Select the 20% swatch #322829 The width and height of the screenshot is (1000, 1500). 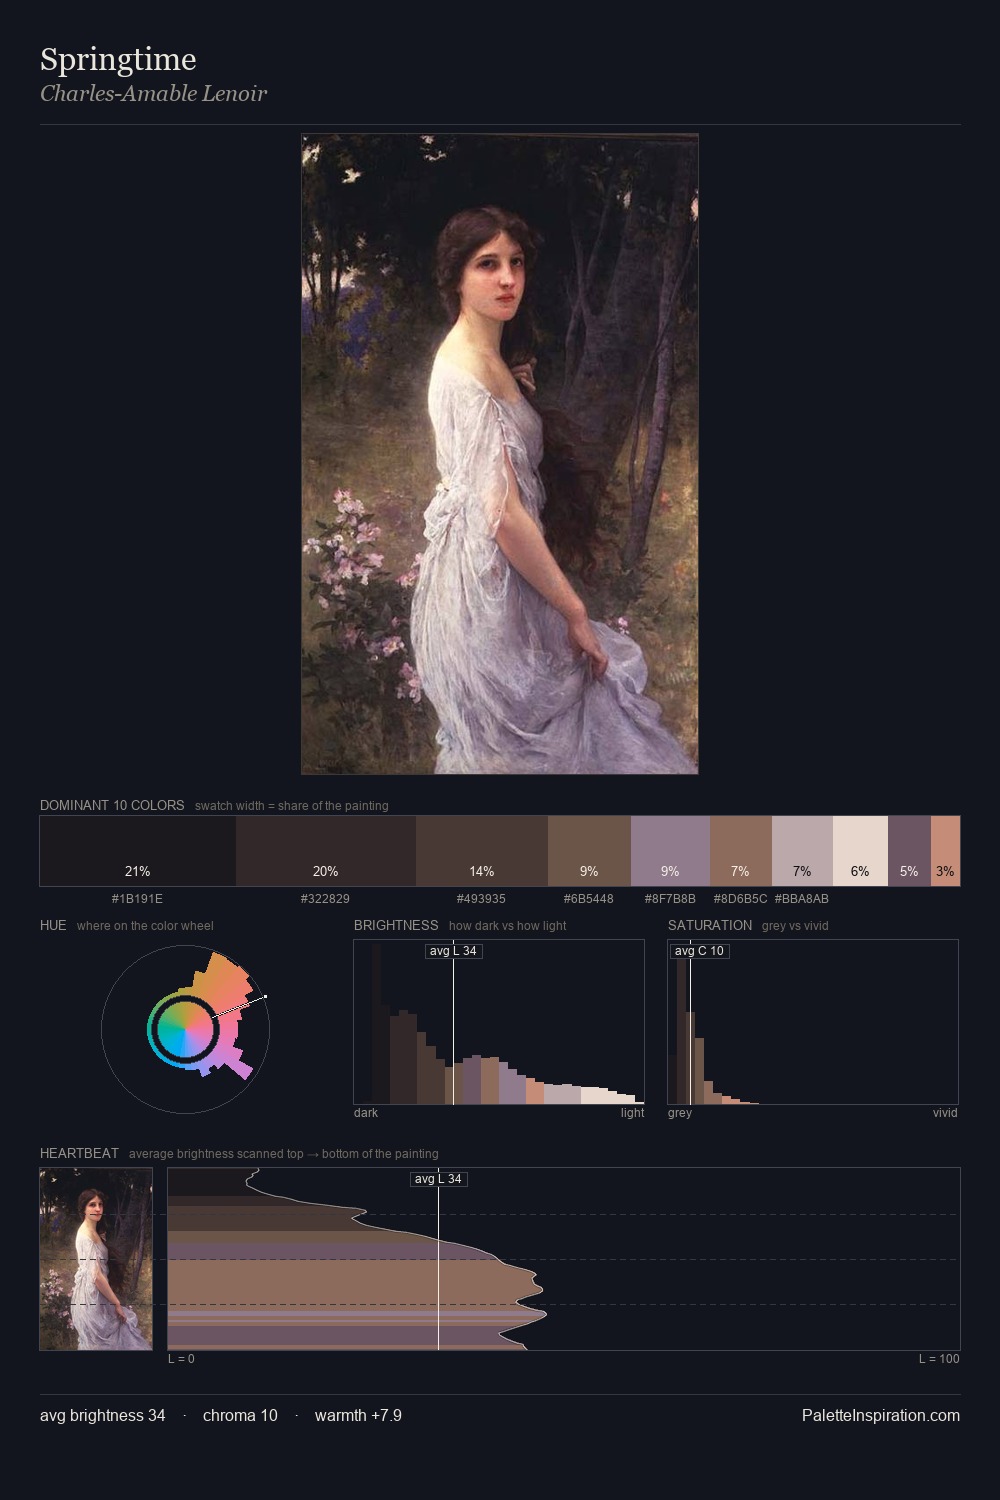[x=326, y=851]
